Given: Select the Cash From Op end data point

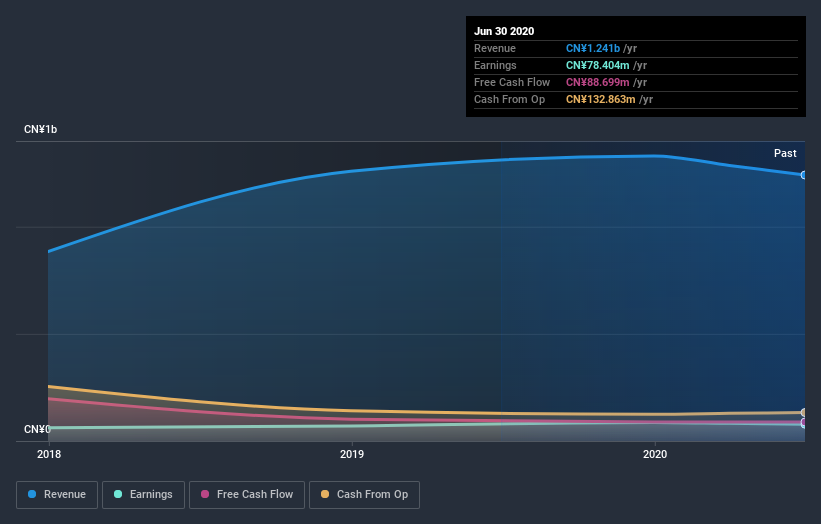Looking at the screenshot, I should click(804, 412).
